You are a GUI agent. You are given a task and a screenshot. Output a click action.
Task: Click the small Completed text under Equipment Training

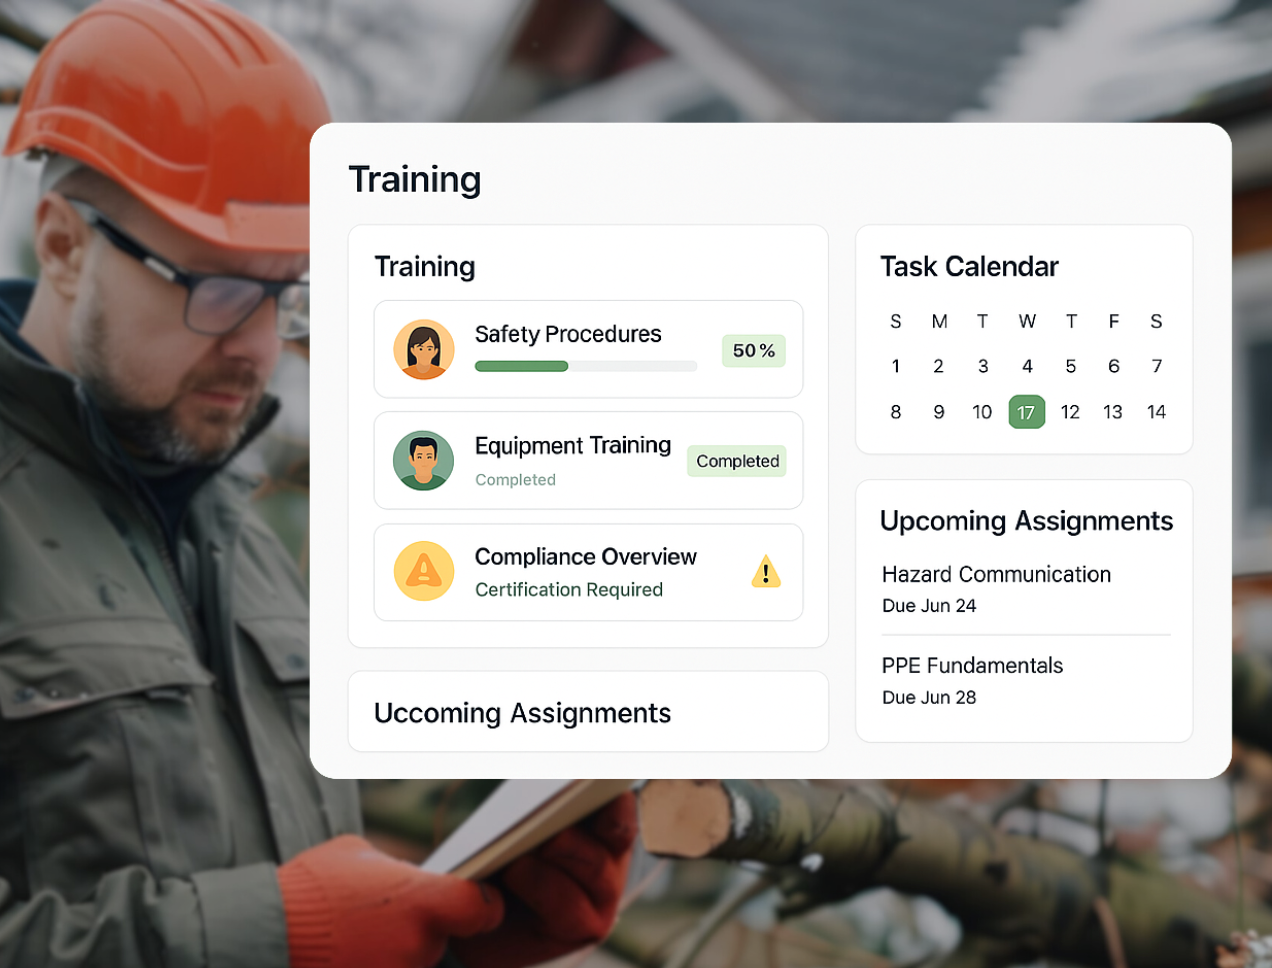click(515, 480)
